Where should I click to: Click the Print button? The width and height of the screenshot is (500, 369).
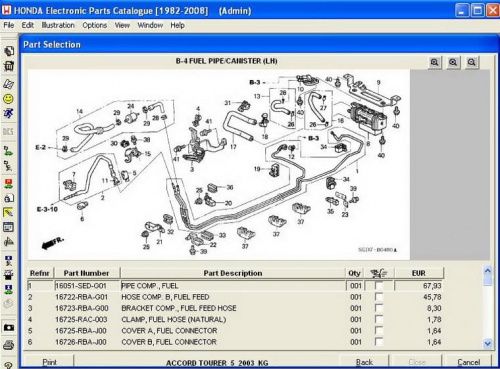(49, 362)
